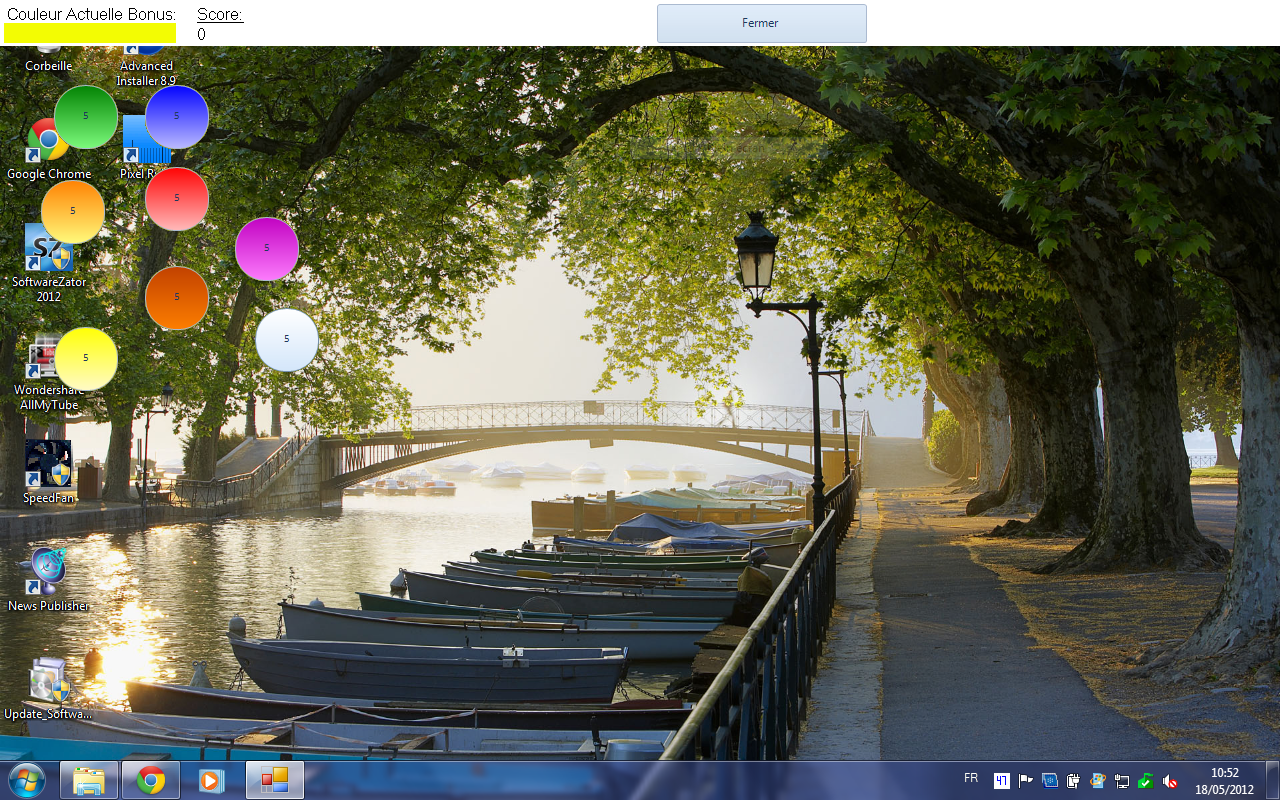This screenshot has width=1280, height=800.
Task: Click the Couleur Actuelle Bonus label
Action: tap(91, 14)
